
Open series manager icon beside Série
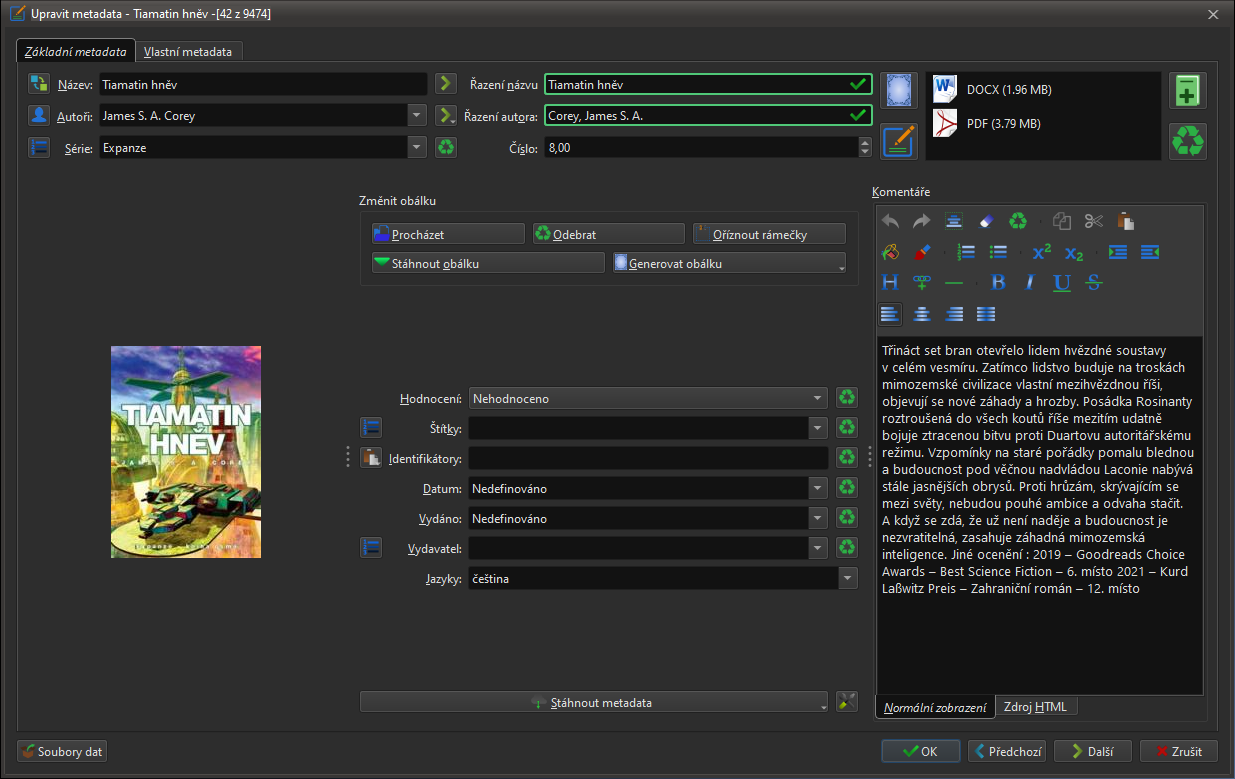click(39, 148)
